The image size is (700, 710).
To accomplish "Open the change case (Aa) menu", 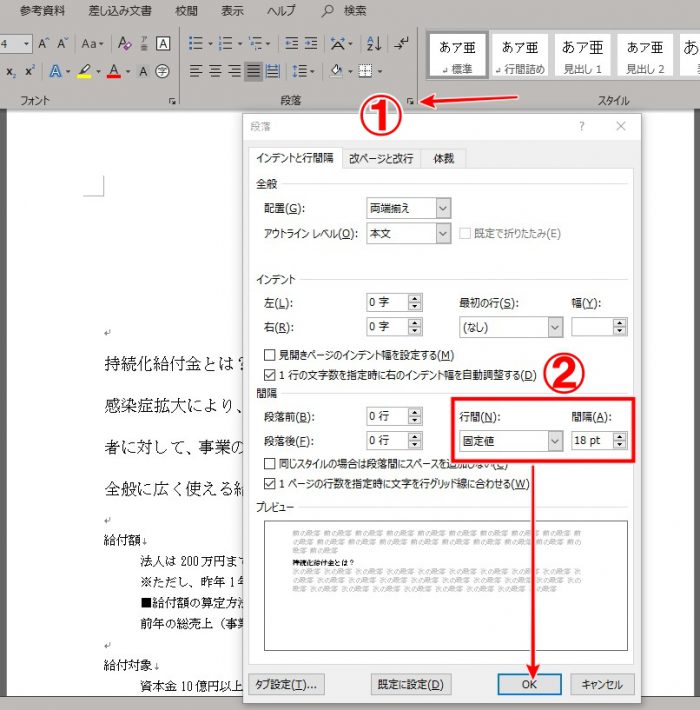I will point(92,43).
